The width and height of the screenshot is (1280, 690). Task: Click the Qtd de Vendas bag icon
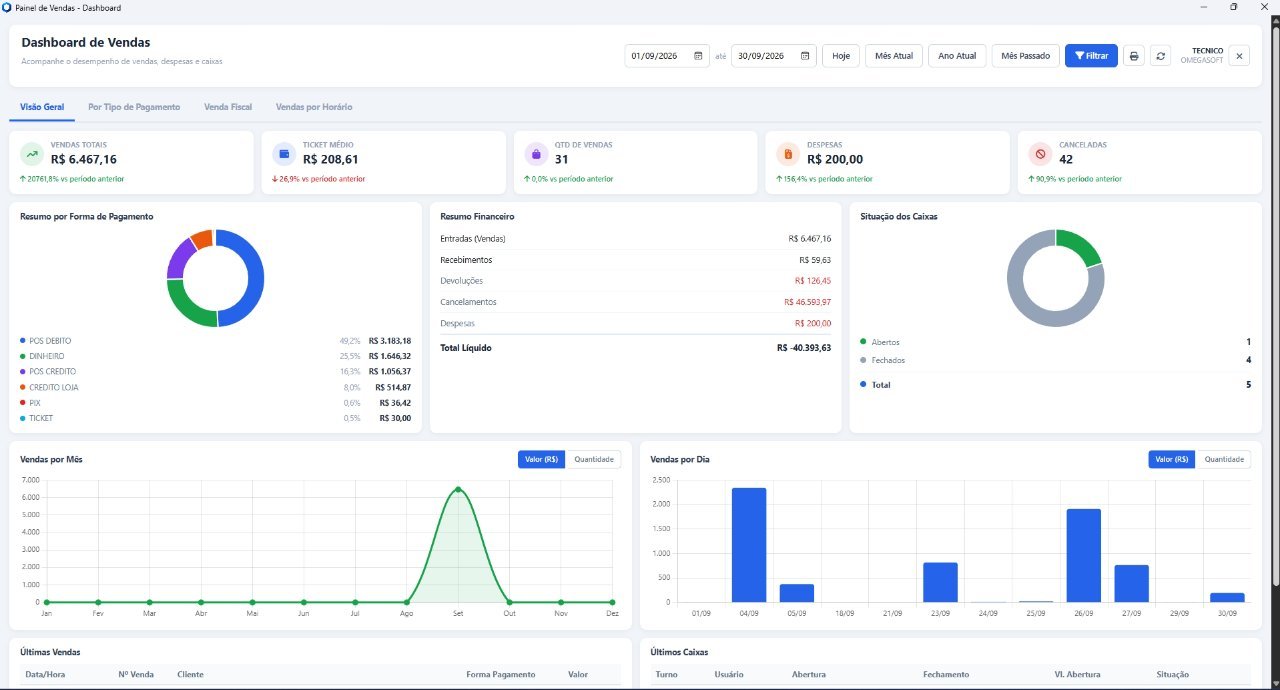click(x=537, y=154)
